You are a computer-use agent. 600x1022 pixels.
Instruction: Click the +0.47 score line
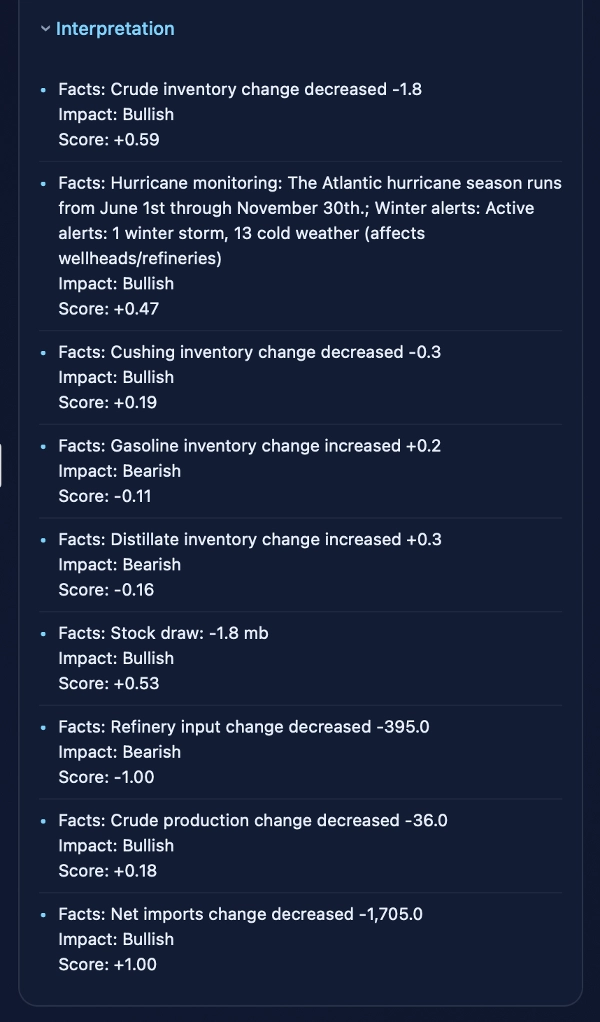pyautogui.click(x=108, y=308)
